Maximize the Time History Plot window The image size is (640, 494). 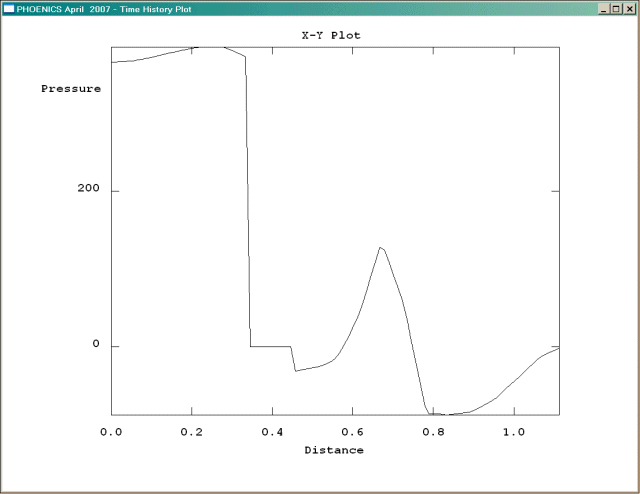point(616,8)
